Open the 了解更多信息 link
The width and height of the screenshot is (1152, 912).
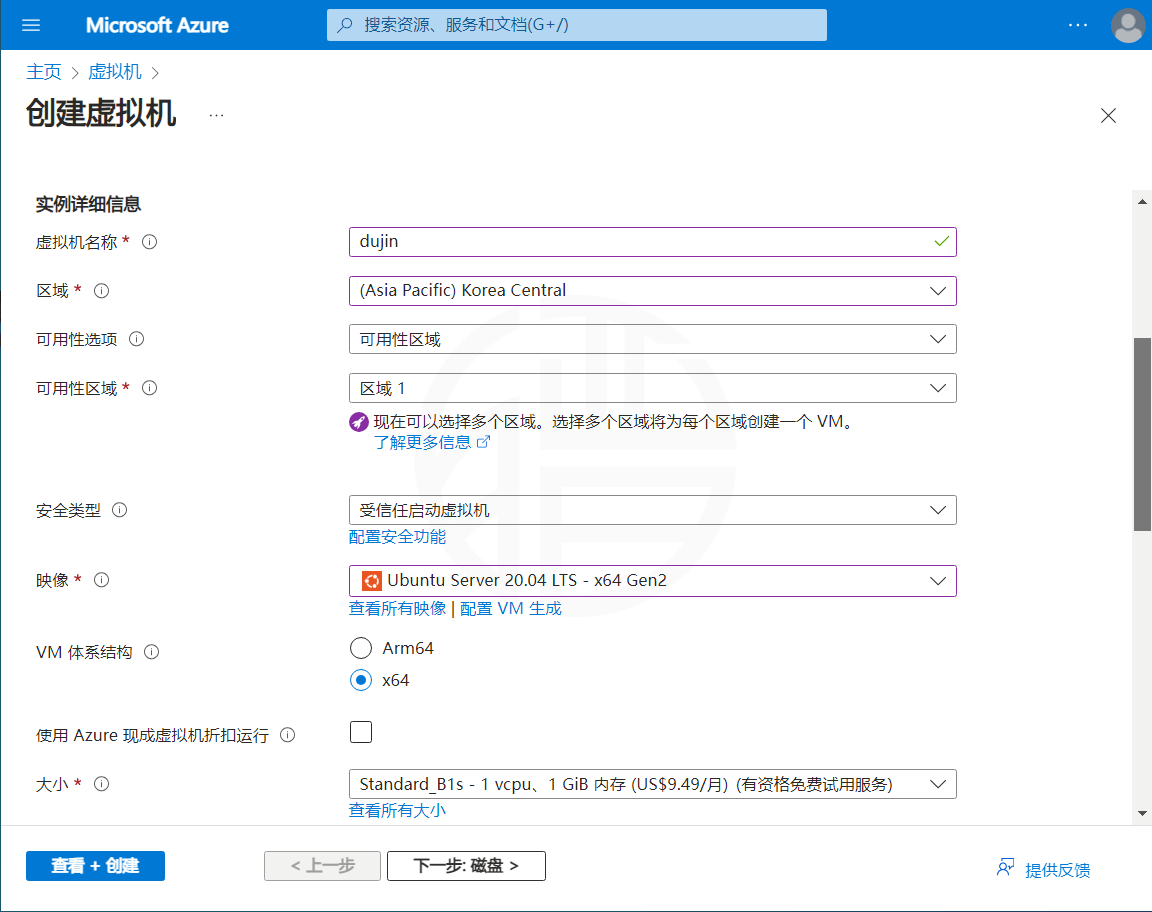[x=422, y=442]
